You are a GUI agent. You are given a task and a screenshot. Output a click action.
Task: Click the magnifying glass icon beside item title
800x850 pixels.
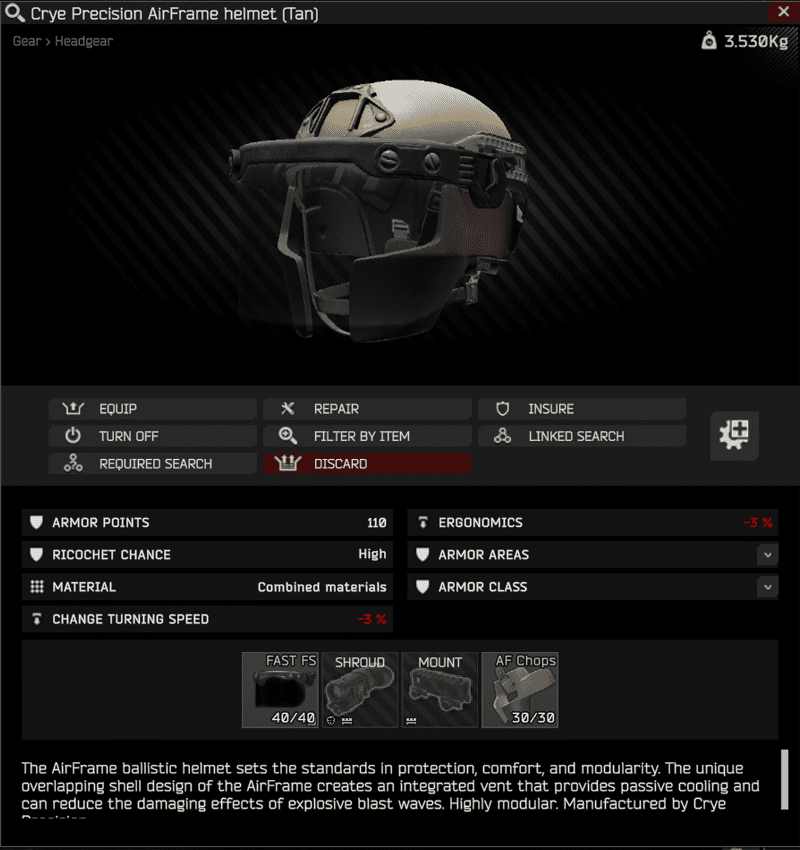pyautogui.click(x=15, y=13)
